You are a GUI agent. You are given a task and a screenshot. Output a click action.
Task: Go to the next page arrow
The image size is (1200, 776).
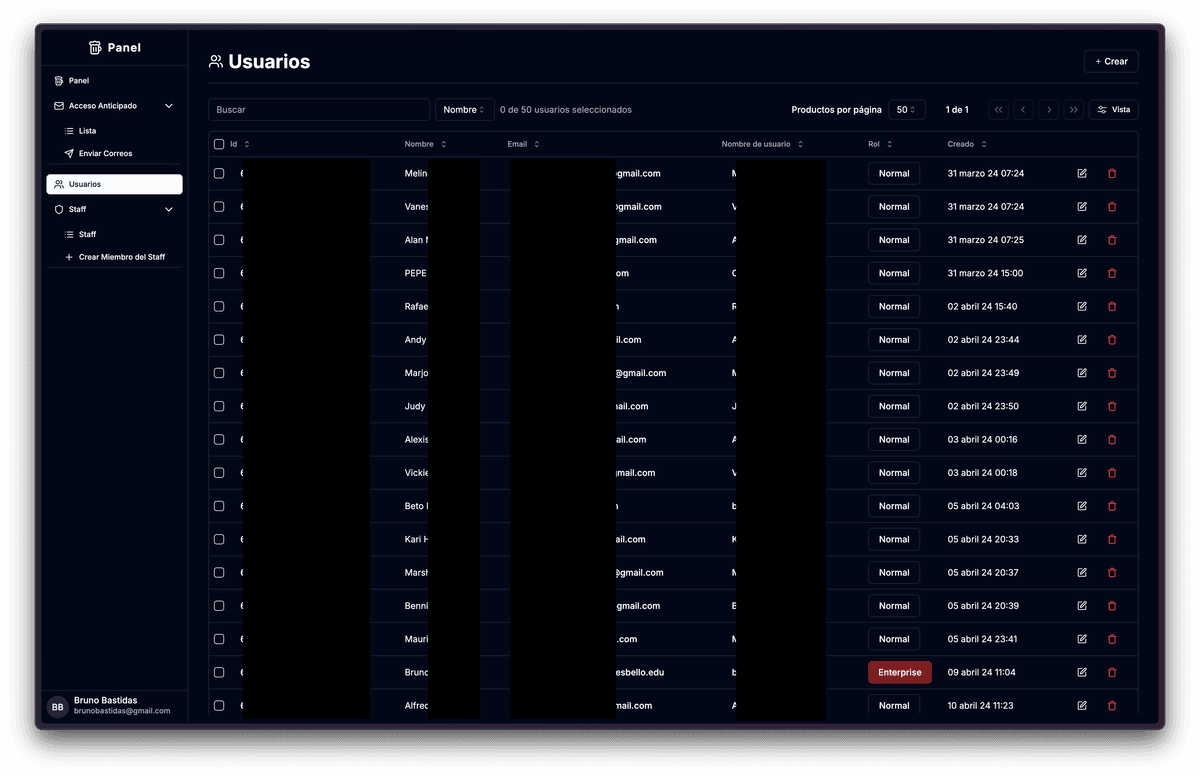point(1048,110)
